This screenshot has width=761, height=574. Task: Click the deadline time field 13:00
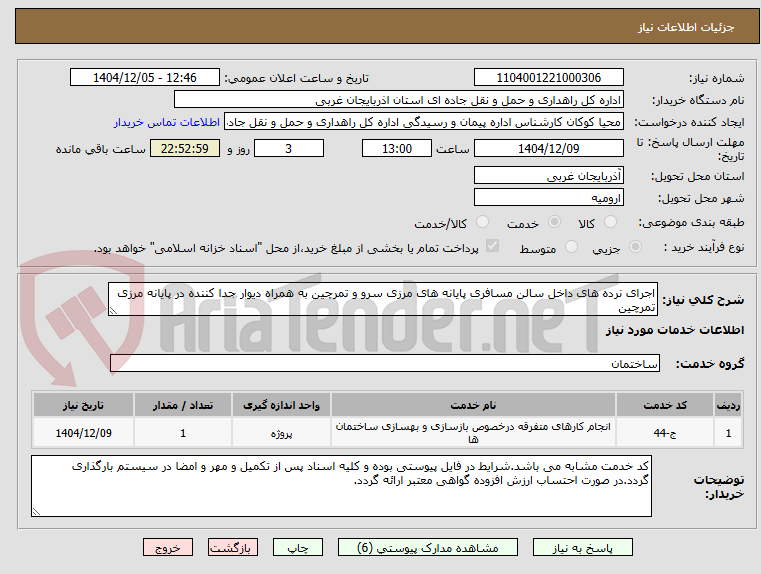tap(397, 148)
